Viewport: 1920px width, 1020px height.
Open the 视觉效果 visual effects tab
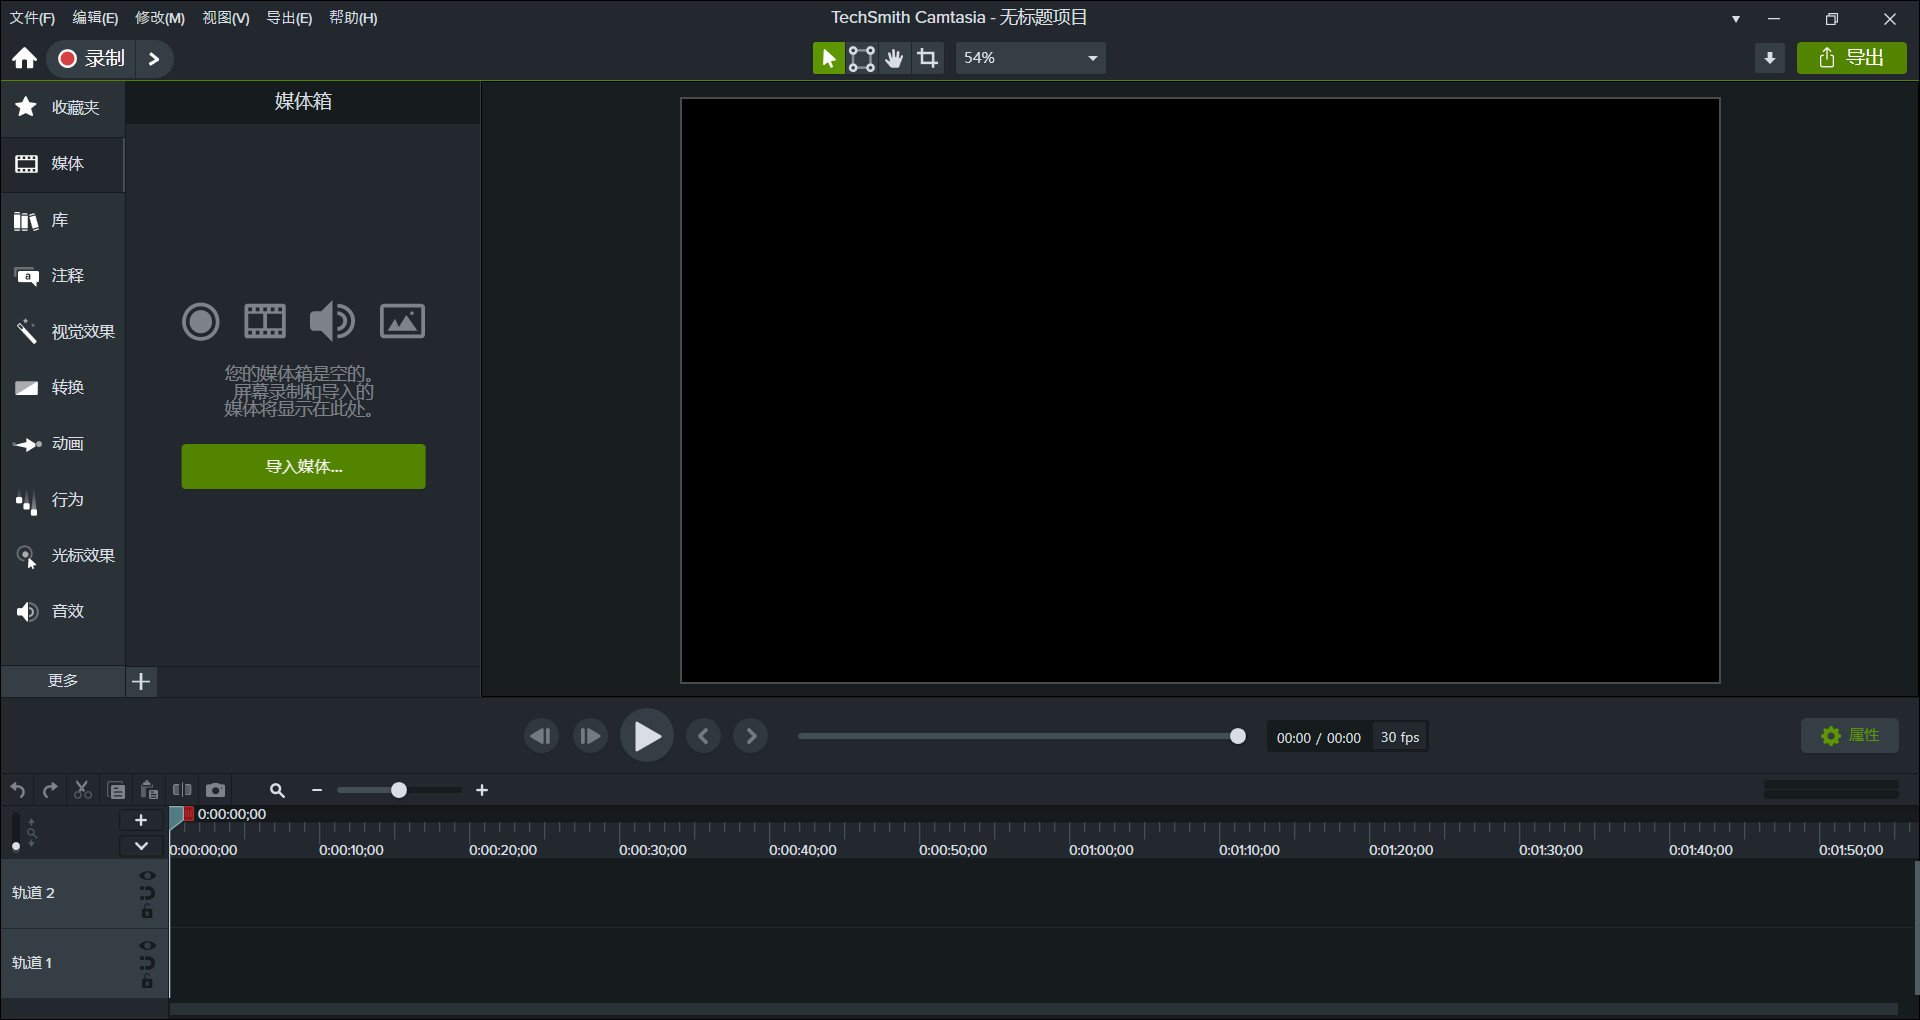pyautogui.click(x=62, y=332)
